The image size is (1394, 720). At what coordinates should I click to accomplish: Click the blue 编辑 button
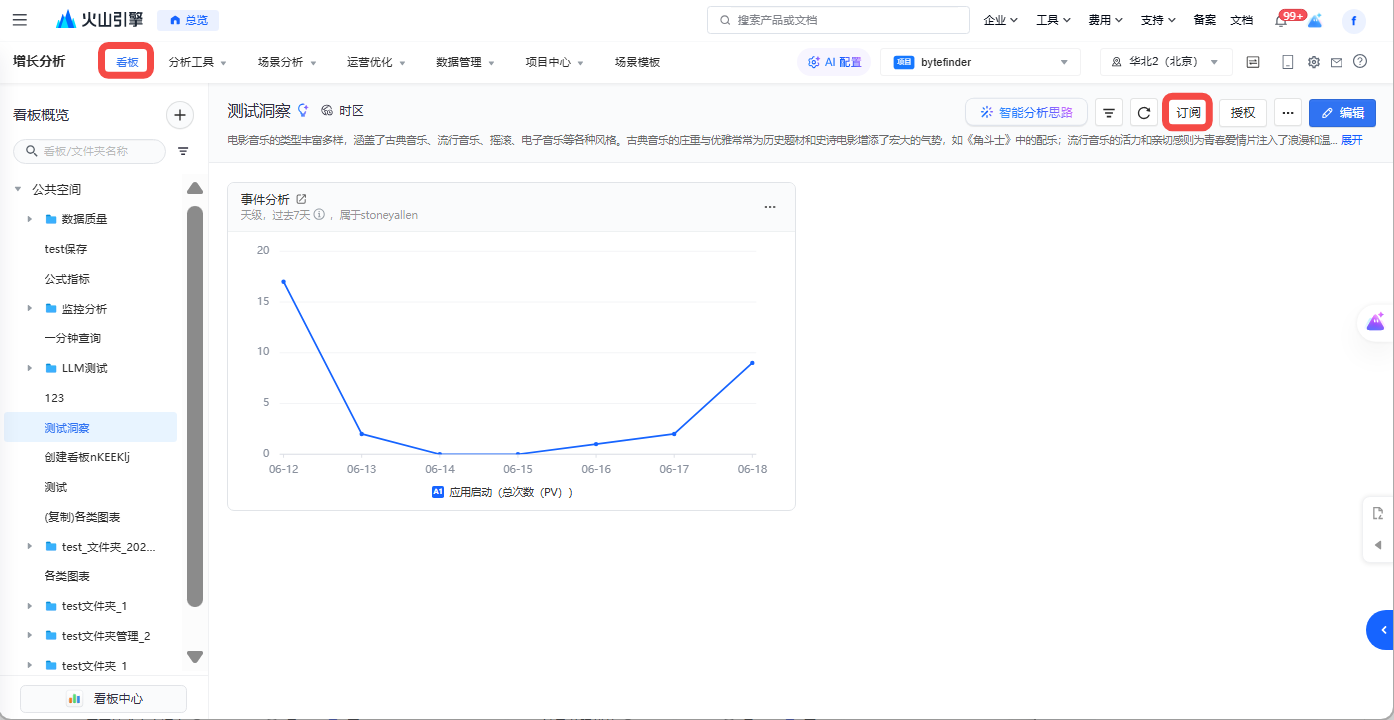(x=1342, y=113)
